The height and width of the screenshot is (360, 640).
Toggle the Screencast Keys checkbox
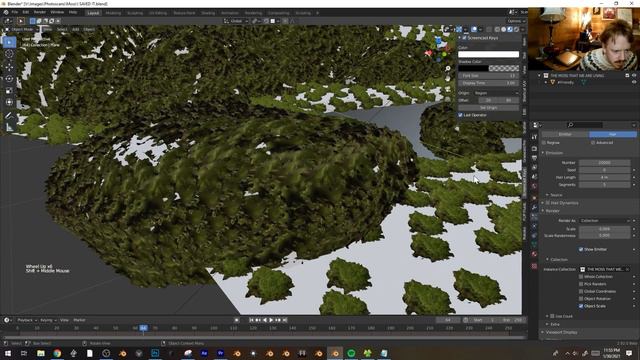click(x=464, y=38)
